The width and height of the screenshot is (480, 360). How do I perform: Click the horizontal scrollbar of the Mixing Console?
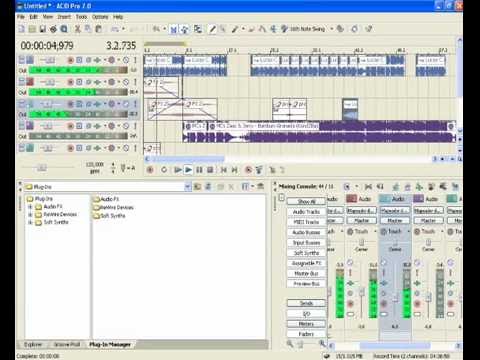pyautogui.click(x=395, y=346)
